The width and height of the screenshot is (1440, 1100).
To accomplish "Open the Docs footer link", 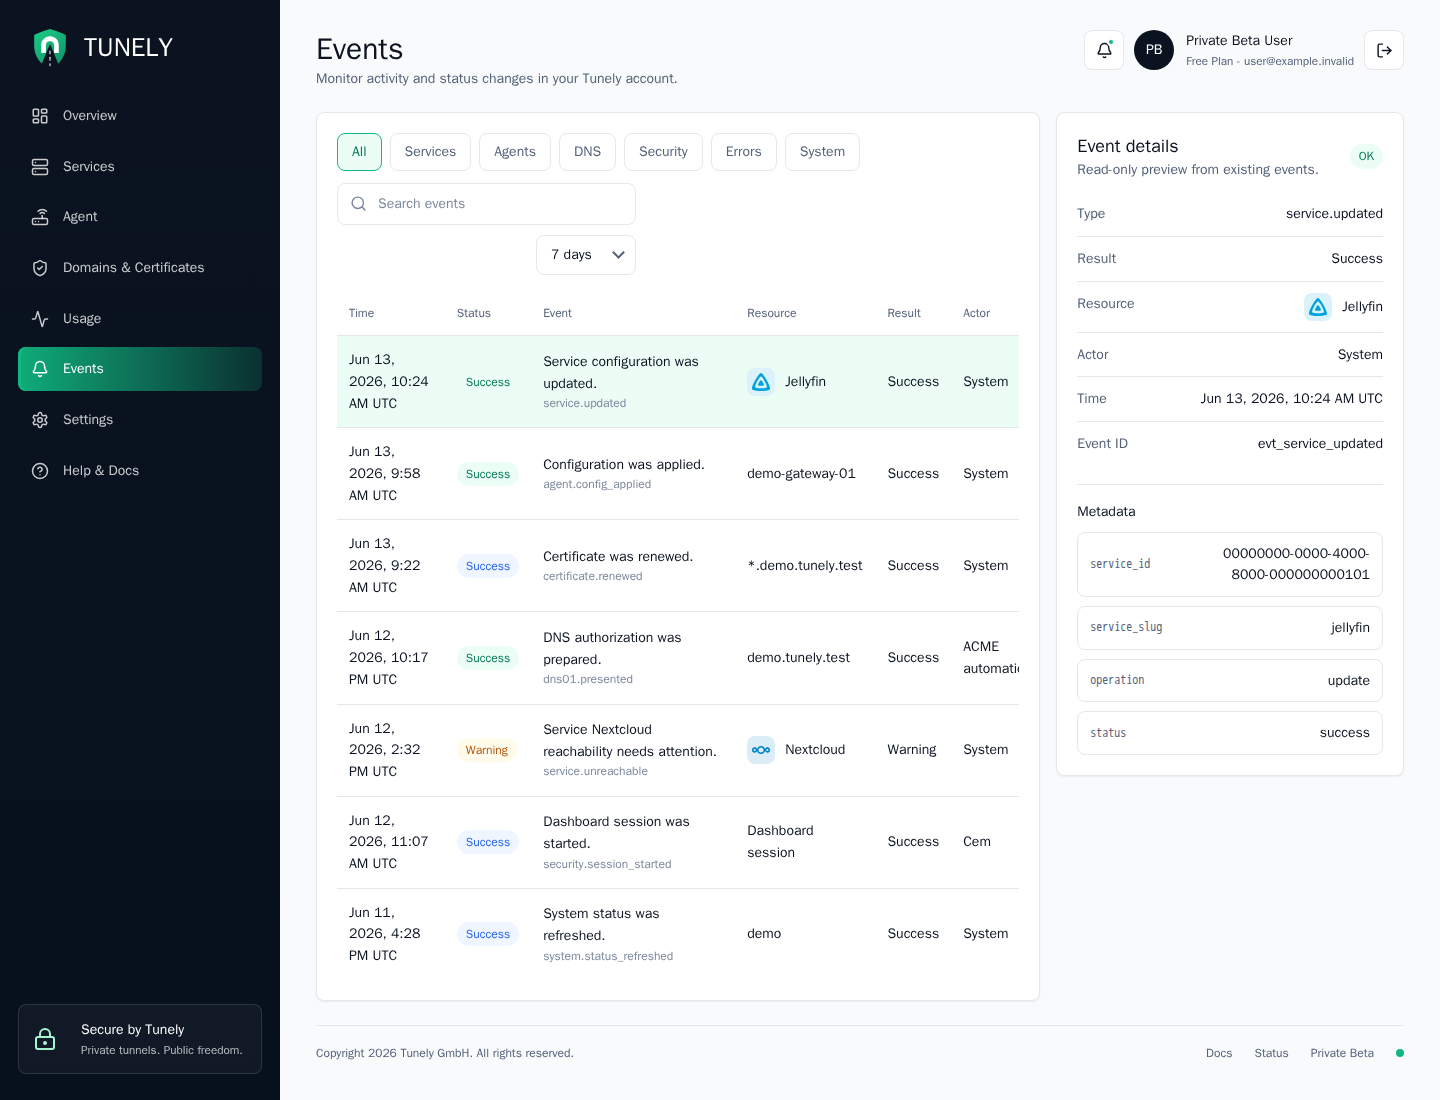I will pyautogui.click(x=1219, y=1053).
